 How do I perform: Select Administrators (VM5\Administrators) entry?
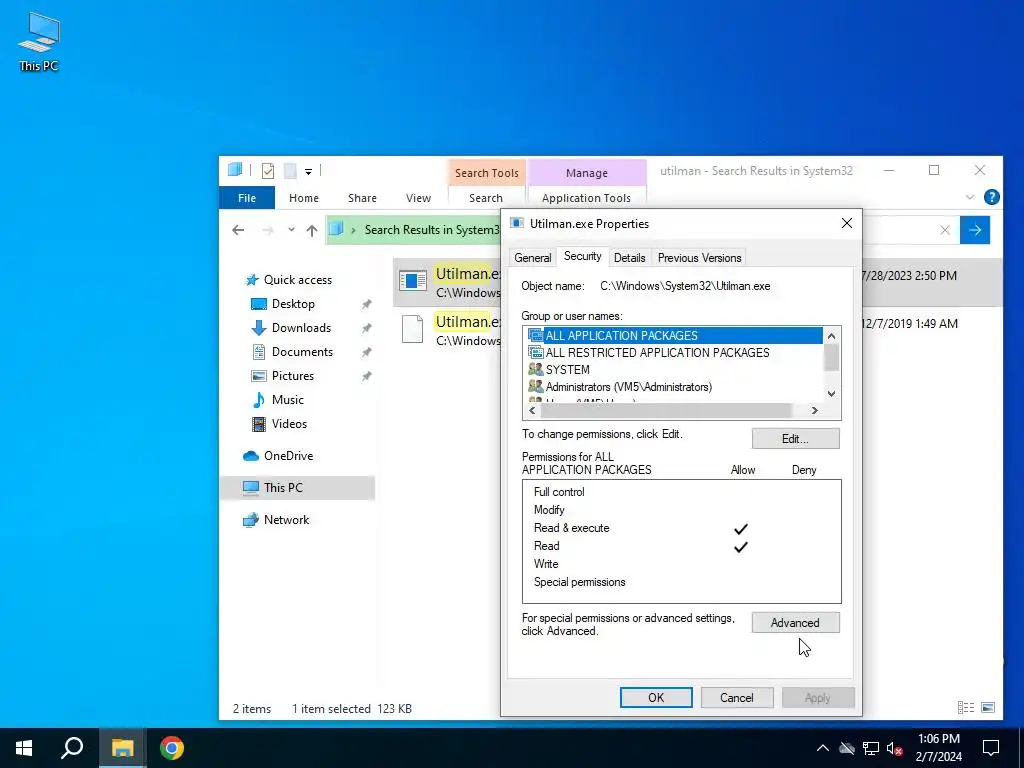coord(673,387)
